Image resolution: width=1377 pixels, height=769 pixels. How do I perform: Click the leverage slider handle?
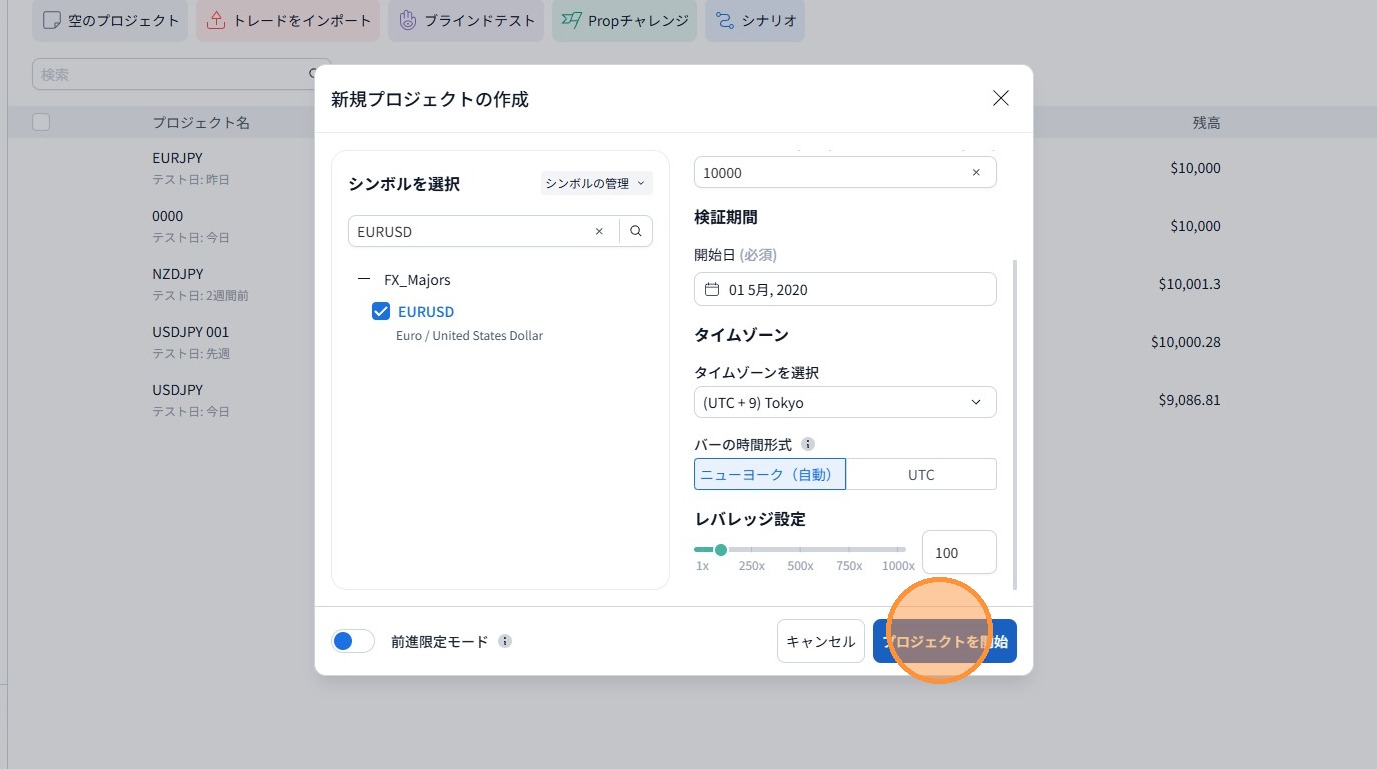(721, 549)
